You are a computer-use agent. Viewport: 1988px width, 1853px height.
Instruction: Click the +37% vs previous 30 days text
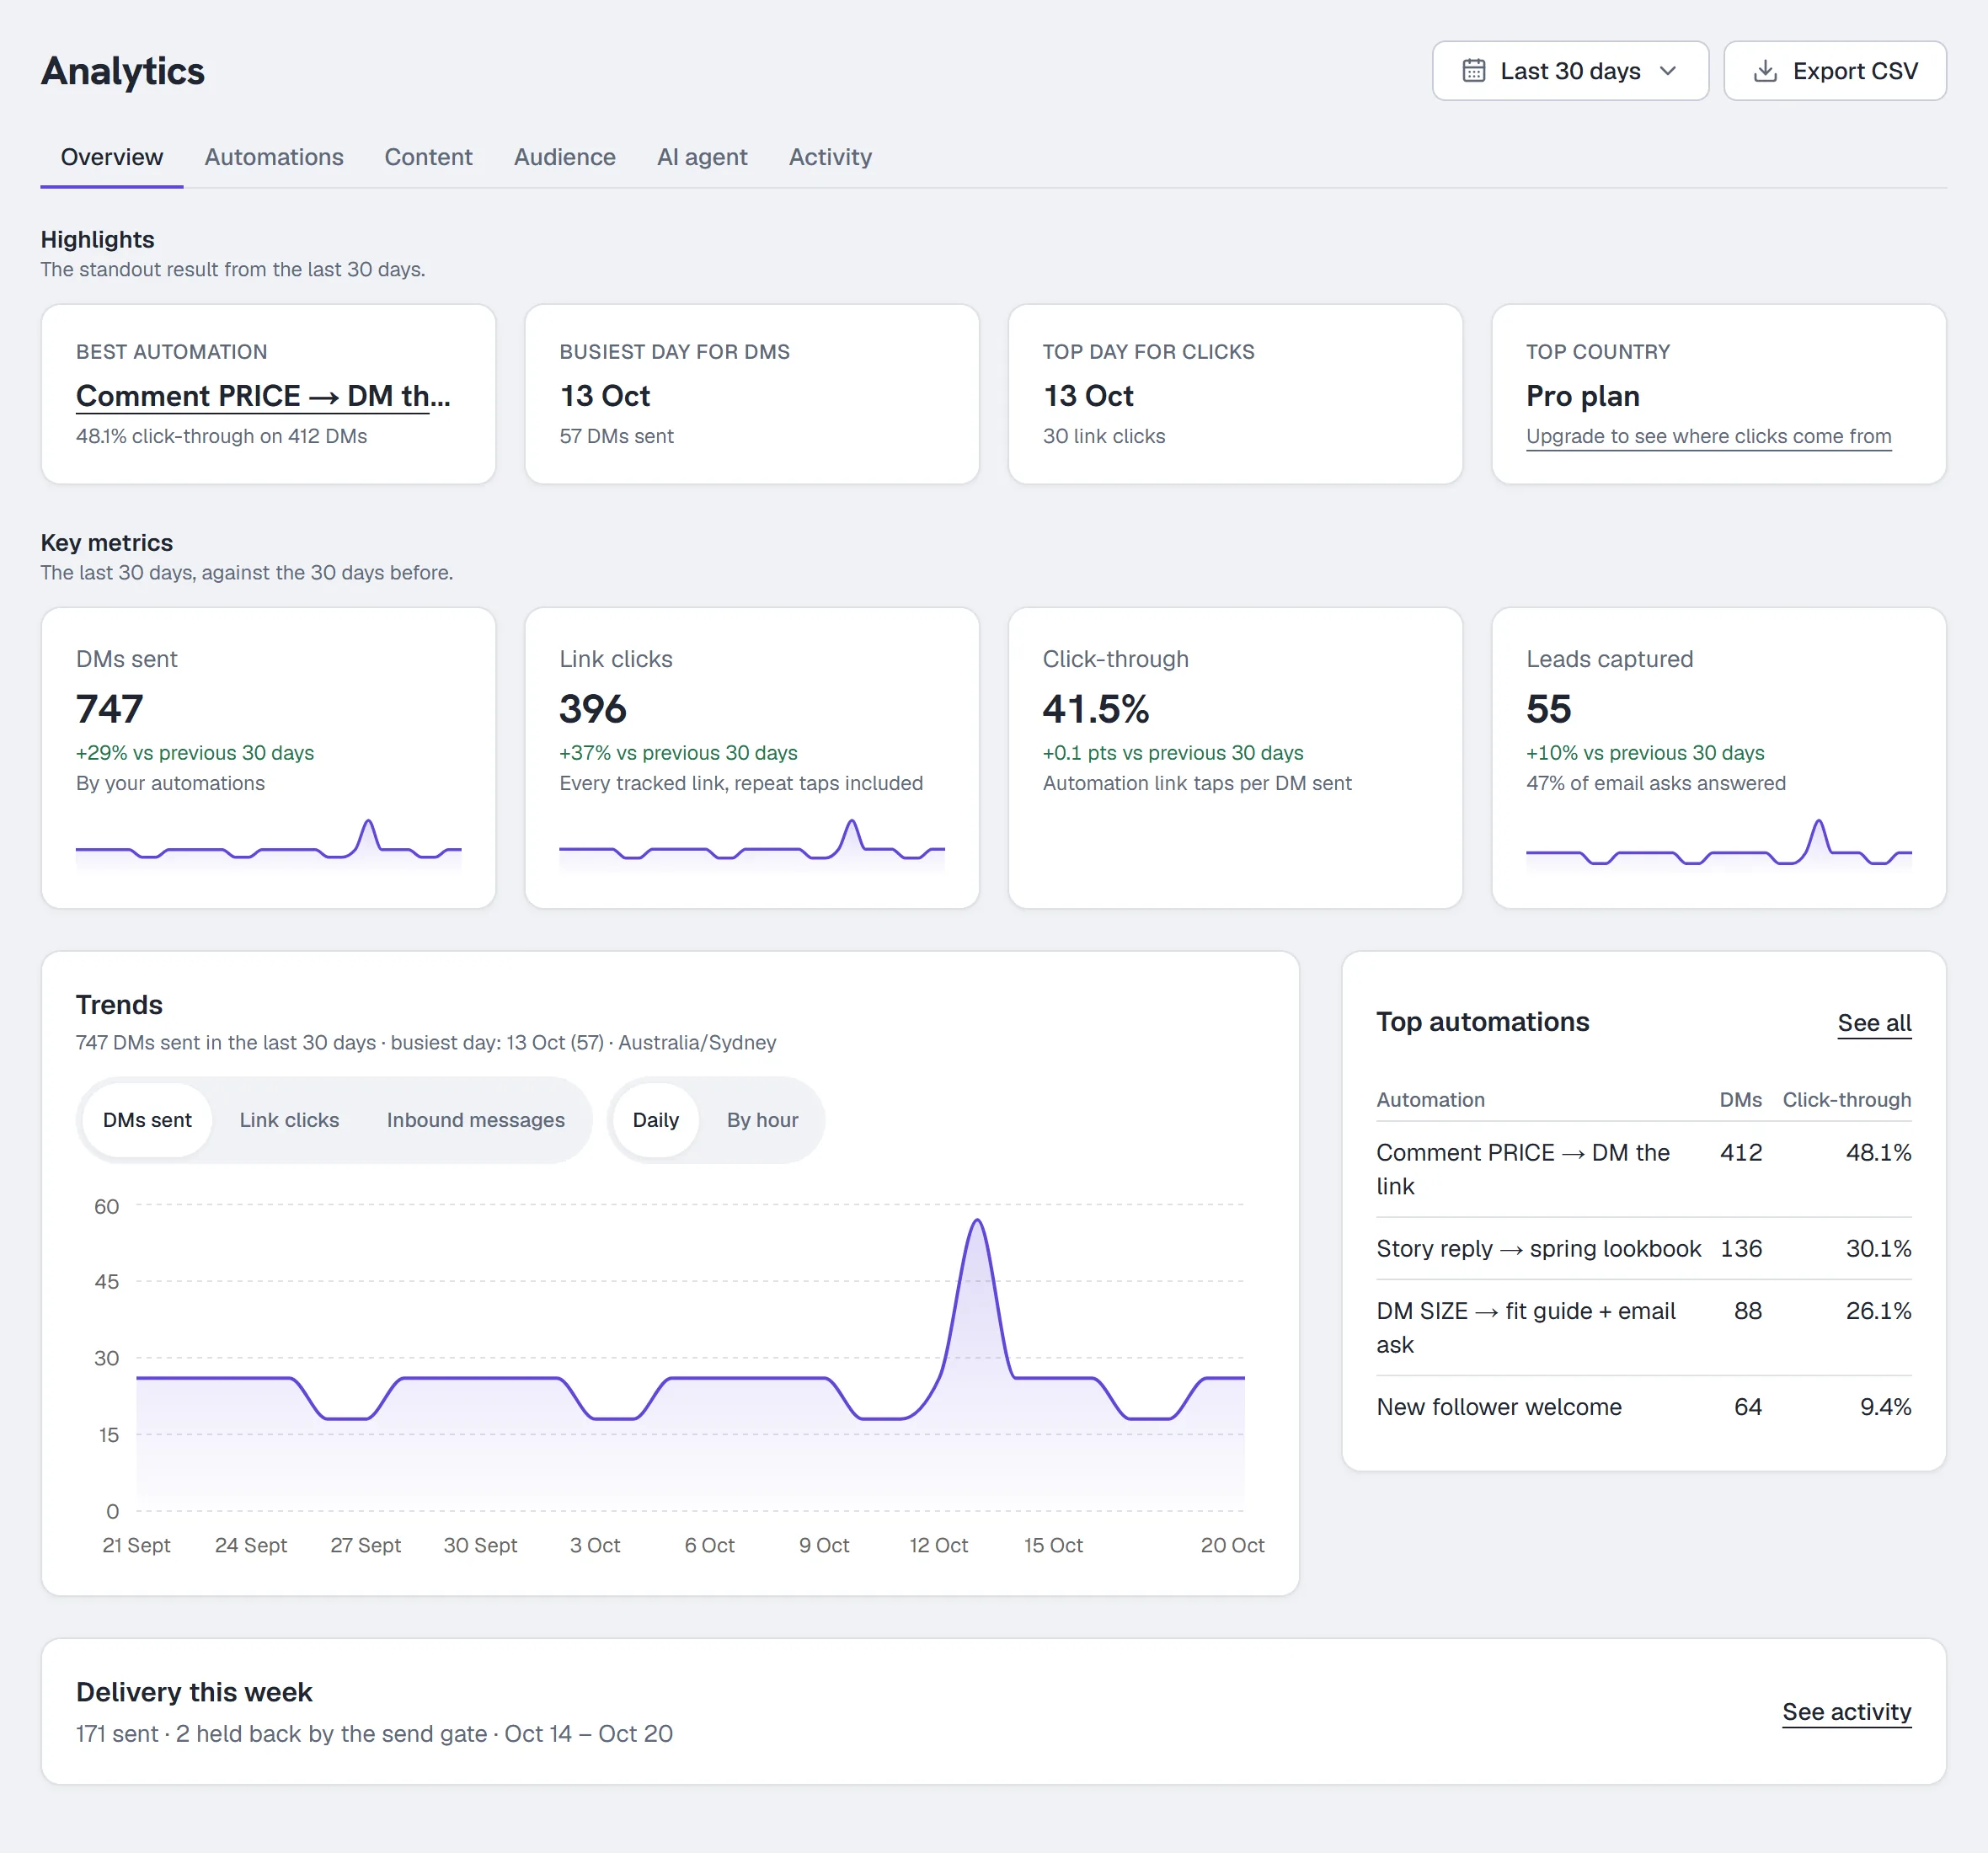tap(678, 752)
